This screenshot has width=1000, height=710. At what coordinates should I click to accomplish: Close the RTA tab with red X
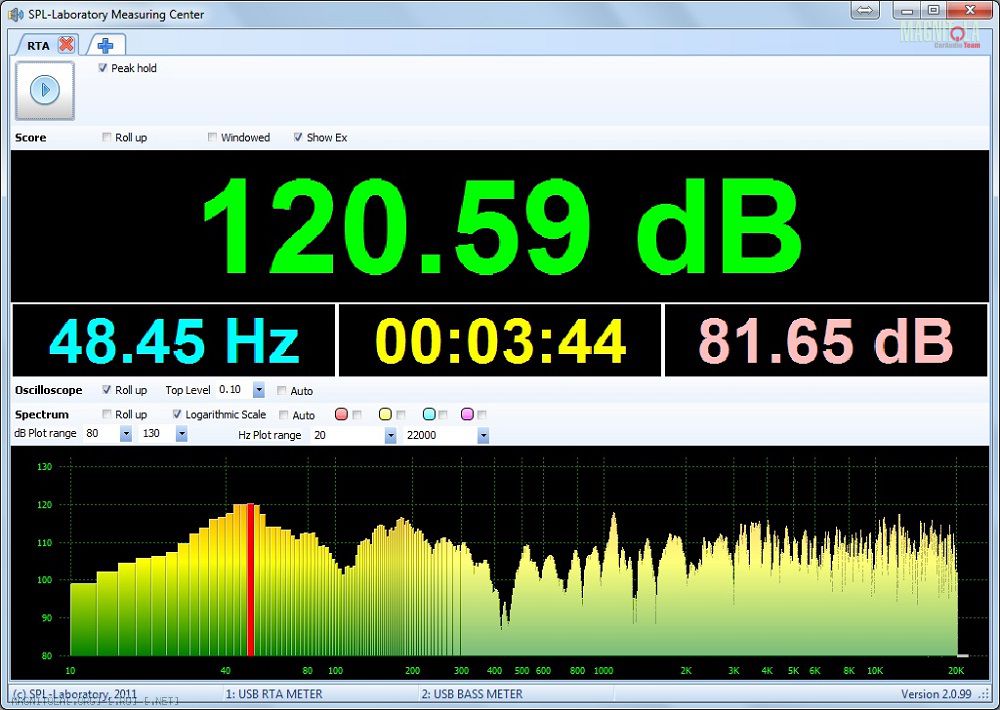point(66,44)
